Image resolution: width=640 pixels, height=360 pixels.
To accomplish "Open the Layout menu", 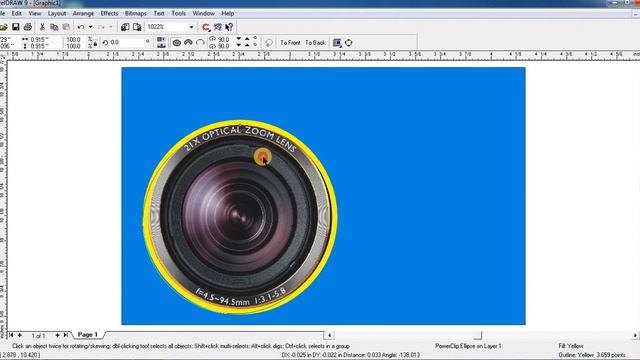I will point(57,13).
